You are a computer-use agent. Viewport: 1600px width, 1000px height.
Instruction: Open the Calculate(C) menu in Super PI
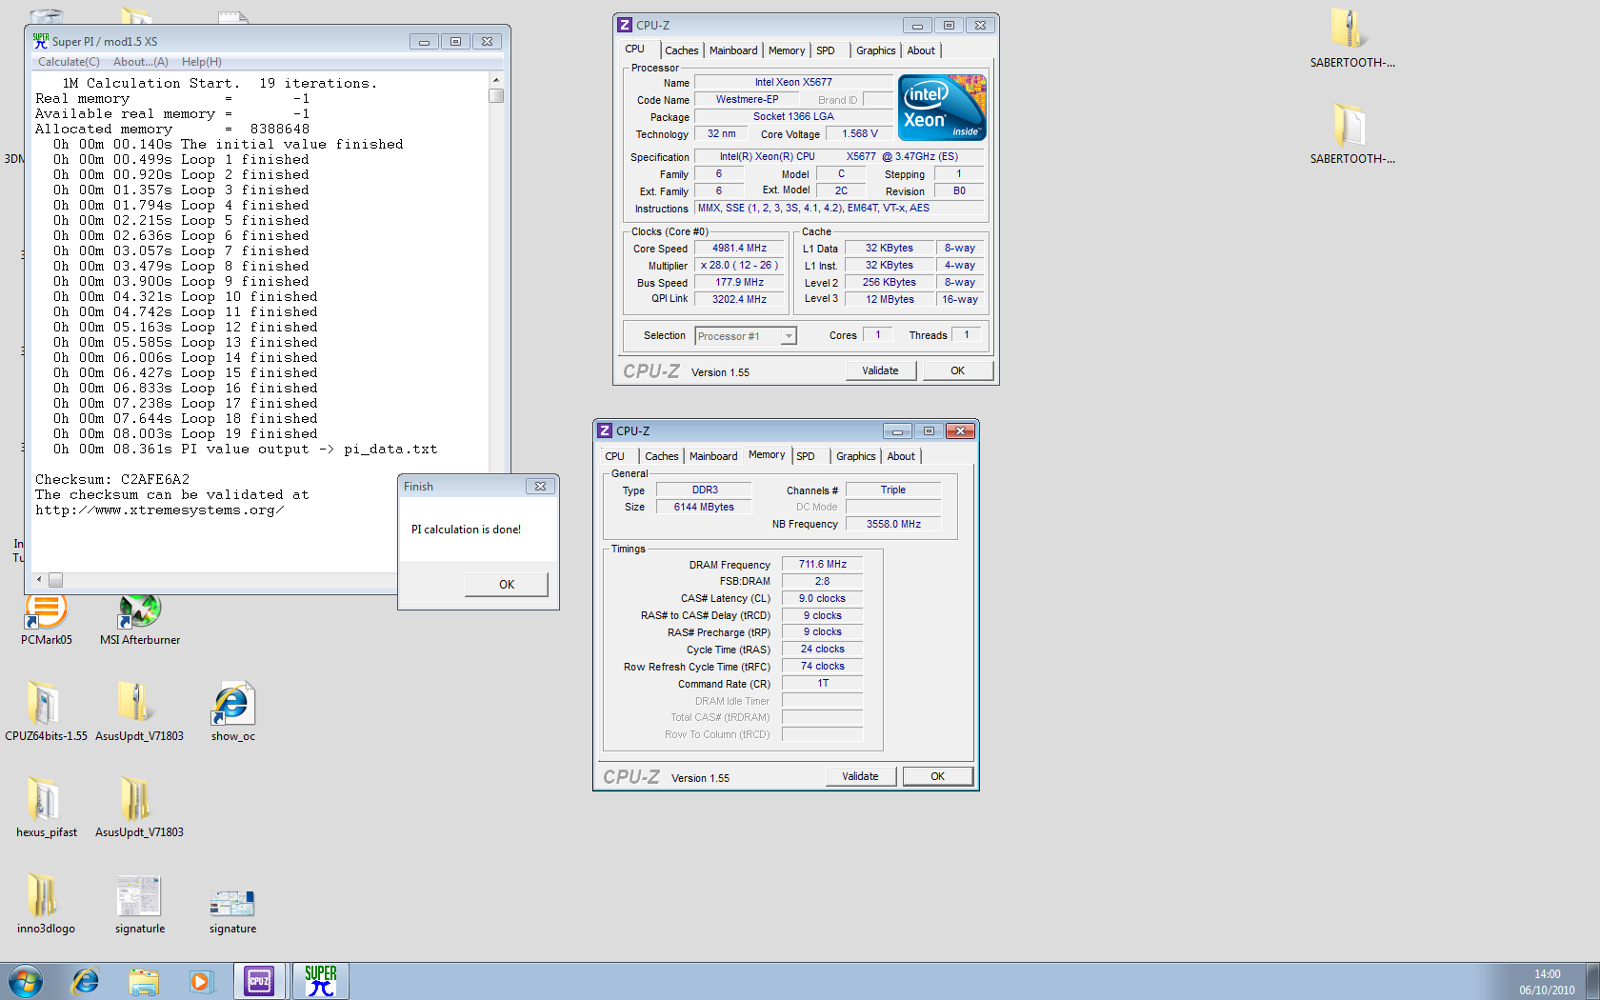click(x=69, y=62)
